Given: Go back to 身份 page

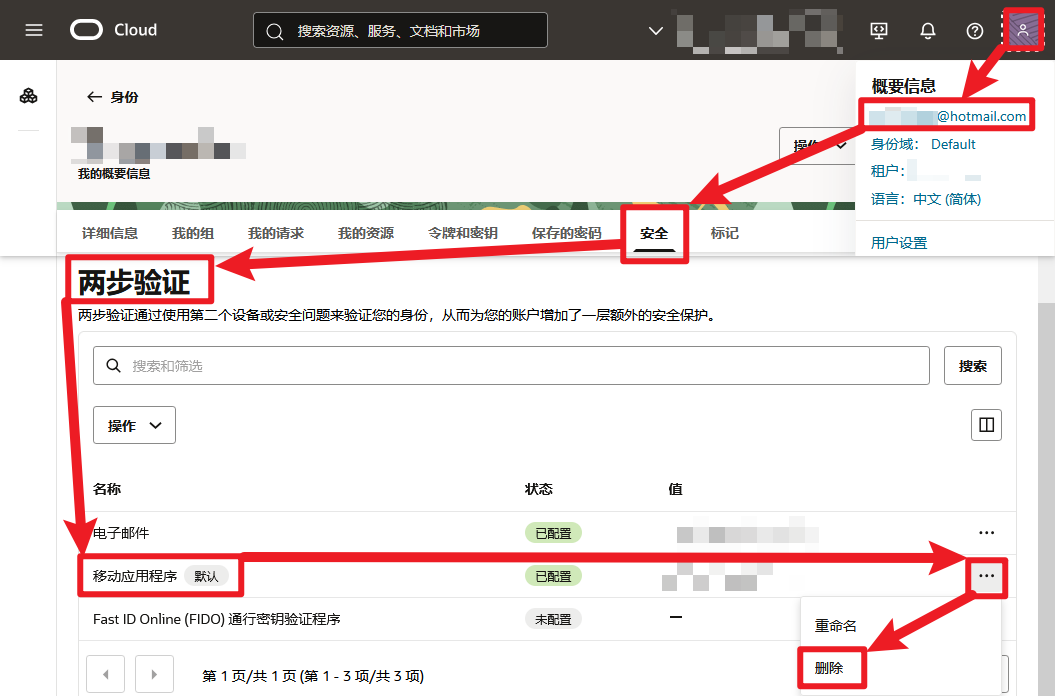Looking at the screenshot, I should click(112, 97).
